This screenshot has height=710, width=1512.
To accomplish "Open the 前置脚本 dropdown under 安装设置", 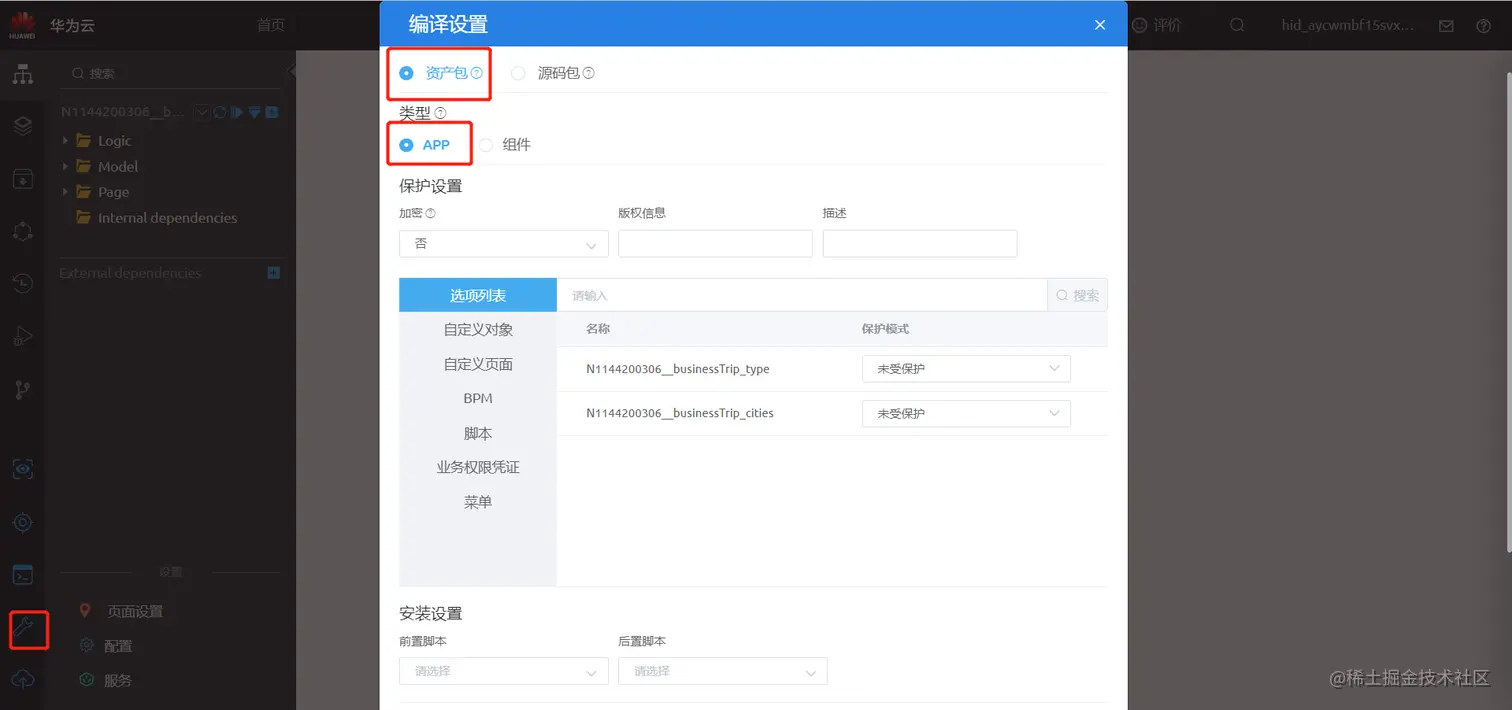I will (x=503, y=671).
